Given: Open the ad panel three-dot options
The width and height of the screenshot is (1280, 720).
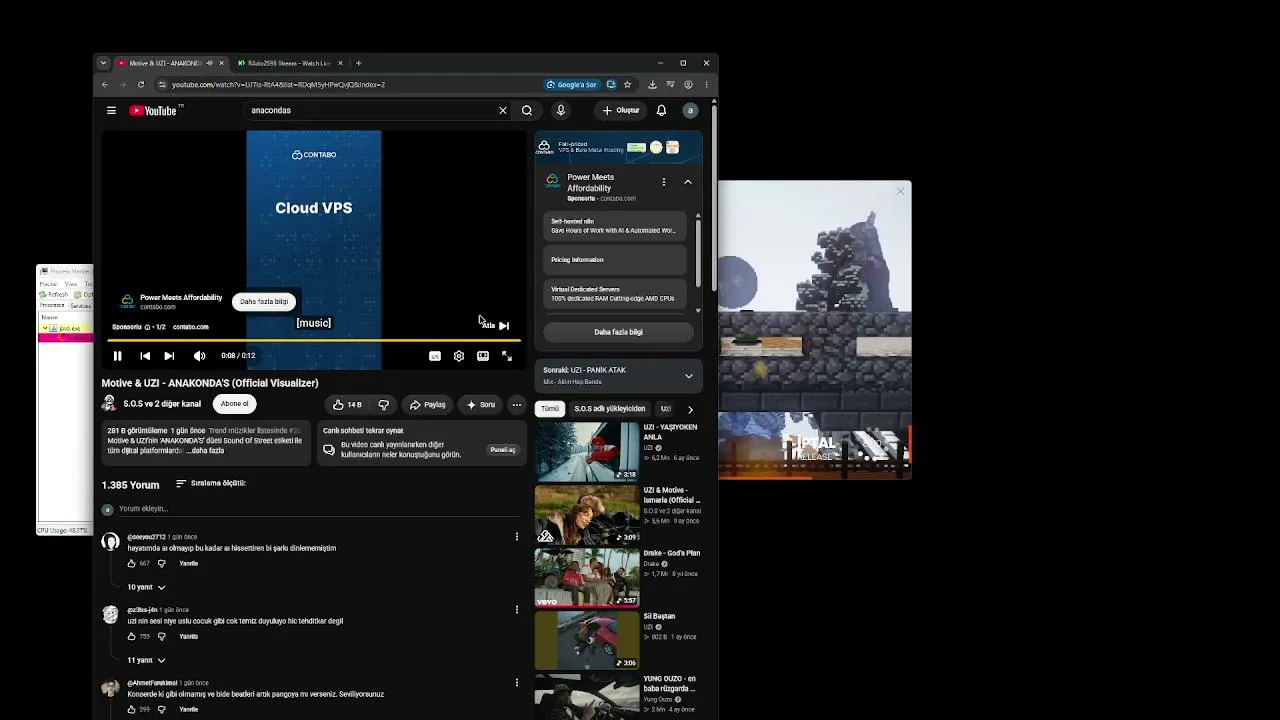Looking at the screenshot, I should point(664,182).
